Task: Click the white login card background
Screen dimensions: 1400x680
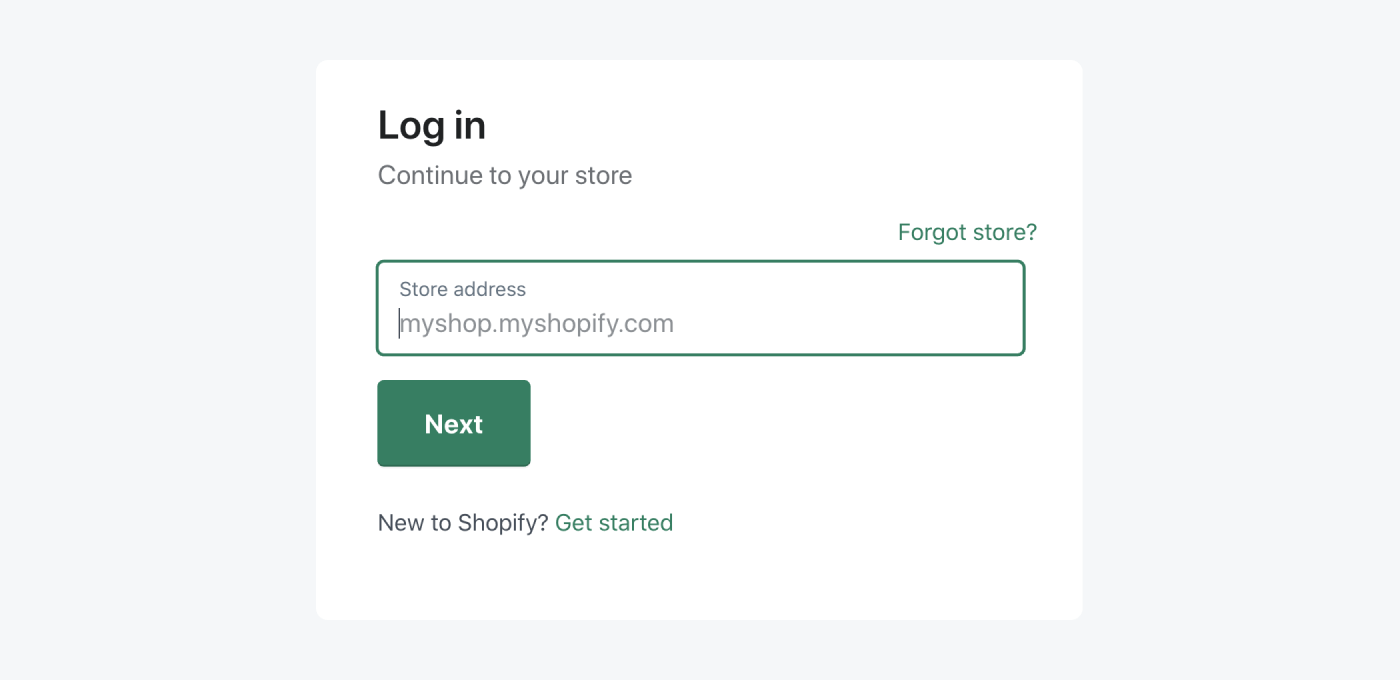Action: click(700, 580)
